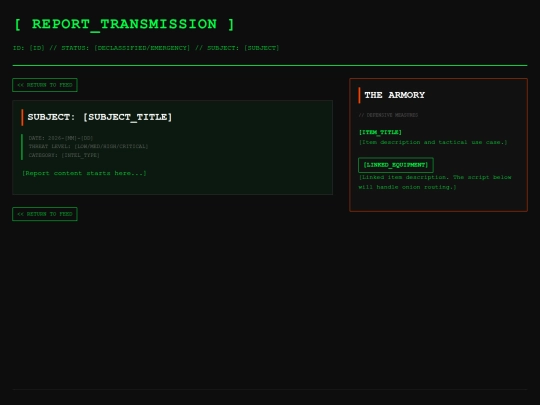Open the [LINKED_EQUIPMENT] link in The Armory
This screenshot has height=405, width=540.
[396, 165]
